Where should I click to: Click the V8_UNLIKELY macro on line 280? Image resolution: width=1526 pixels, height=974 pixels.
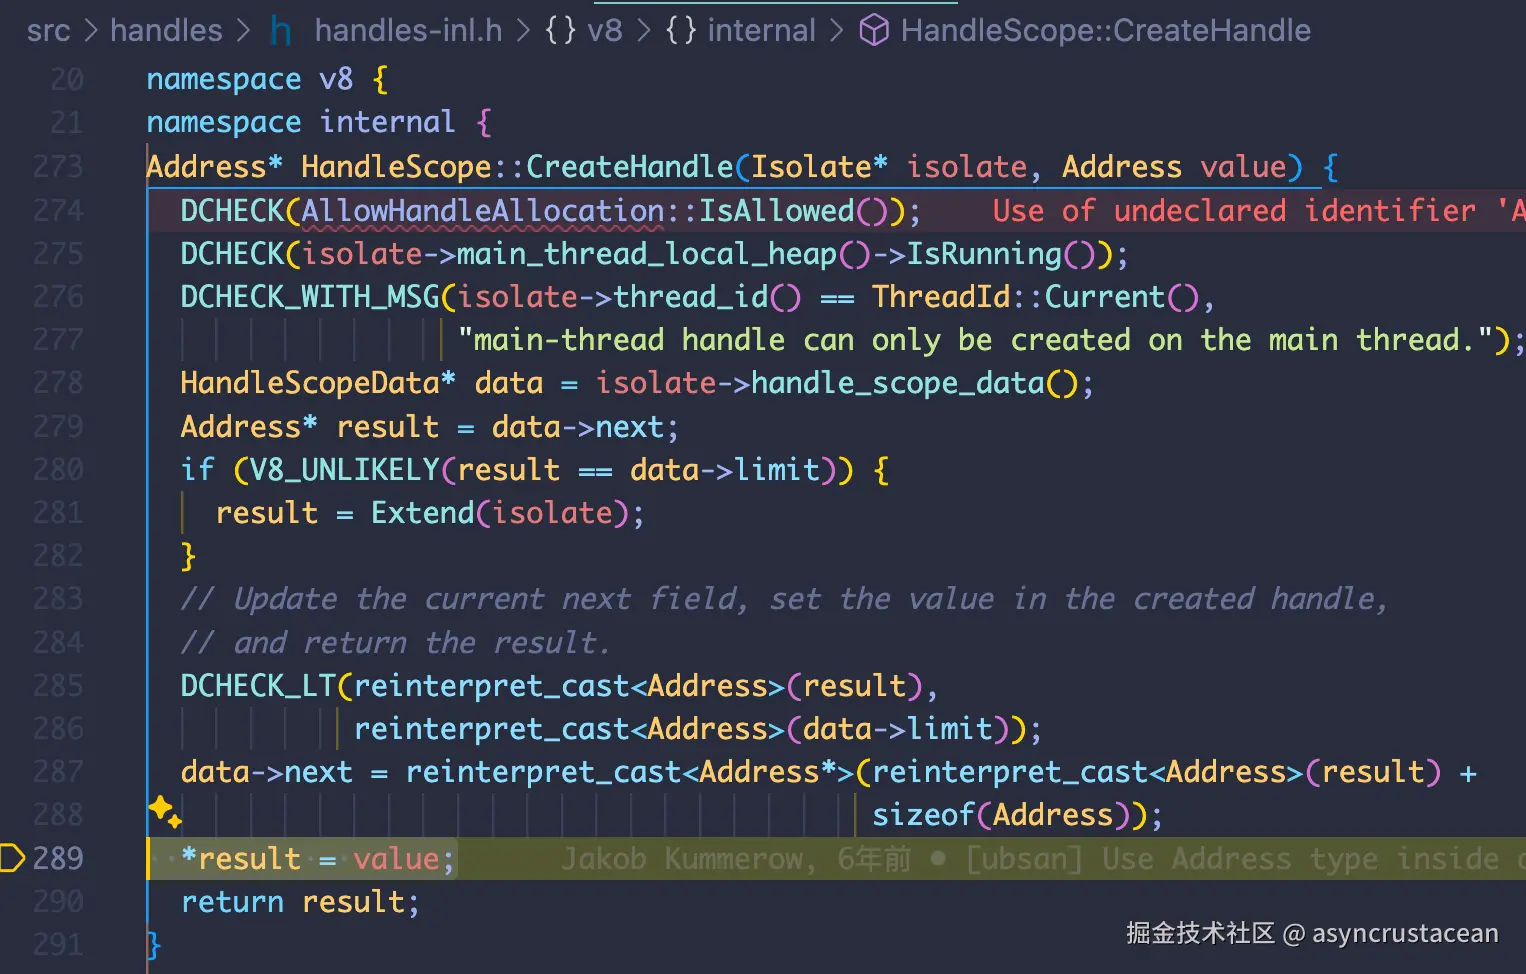(x=344, y=469)
